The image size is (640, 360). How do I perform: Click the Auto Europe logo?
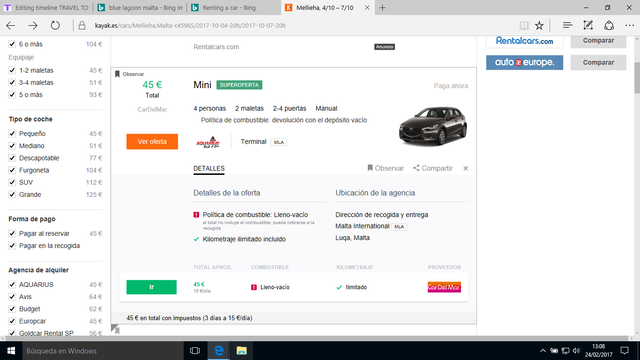coord(524,62)
